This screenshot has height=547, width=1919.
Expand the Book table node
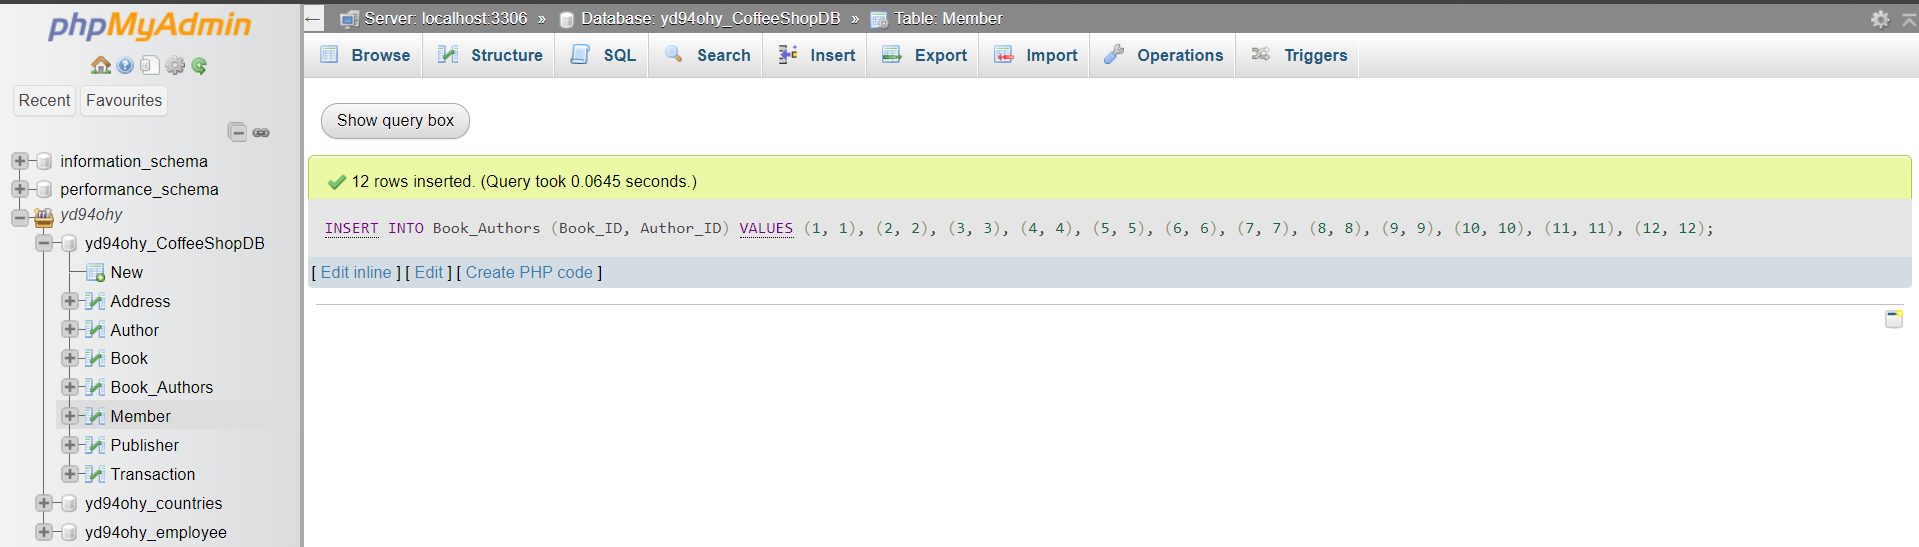point(69,358)
